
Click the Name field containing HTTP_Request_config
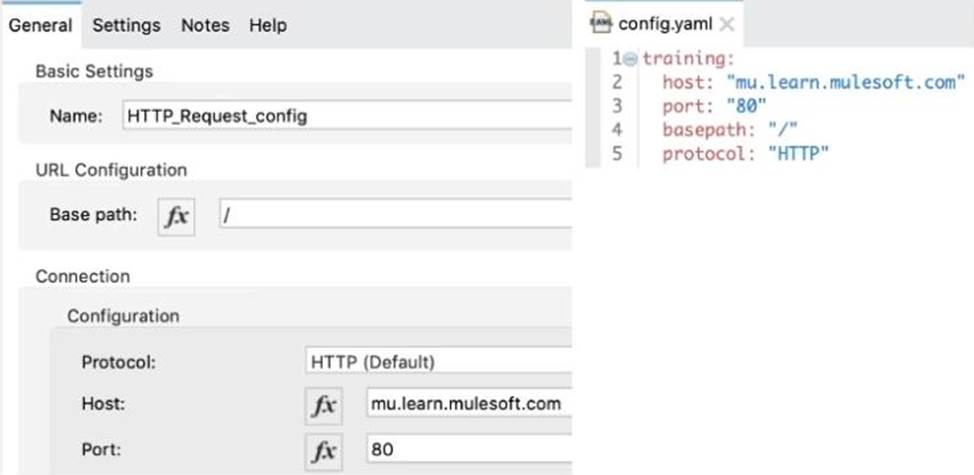tap(347, 115)
